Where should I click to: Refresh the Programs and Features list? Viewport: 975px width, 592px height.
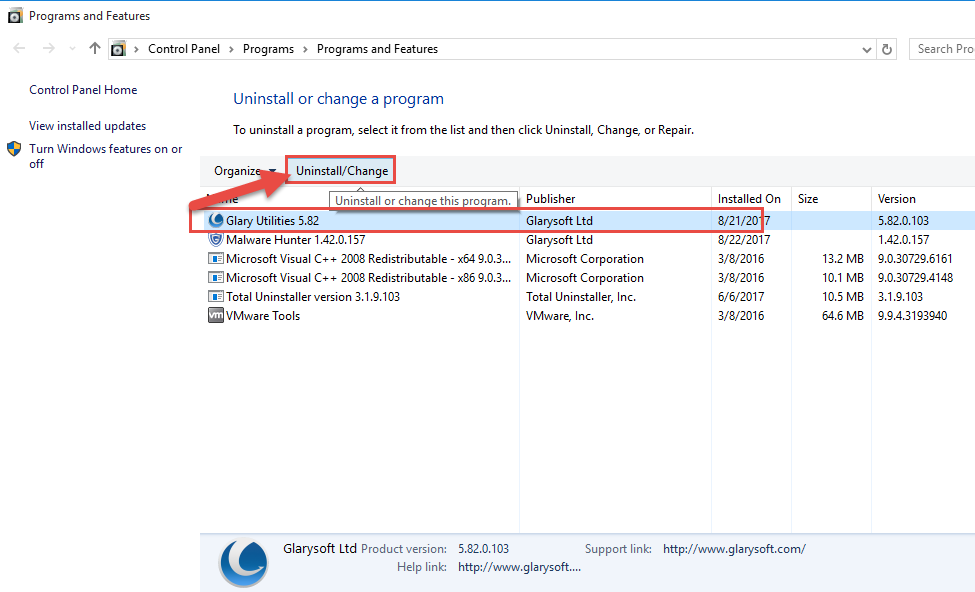887,49
